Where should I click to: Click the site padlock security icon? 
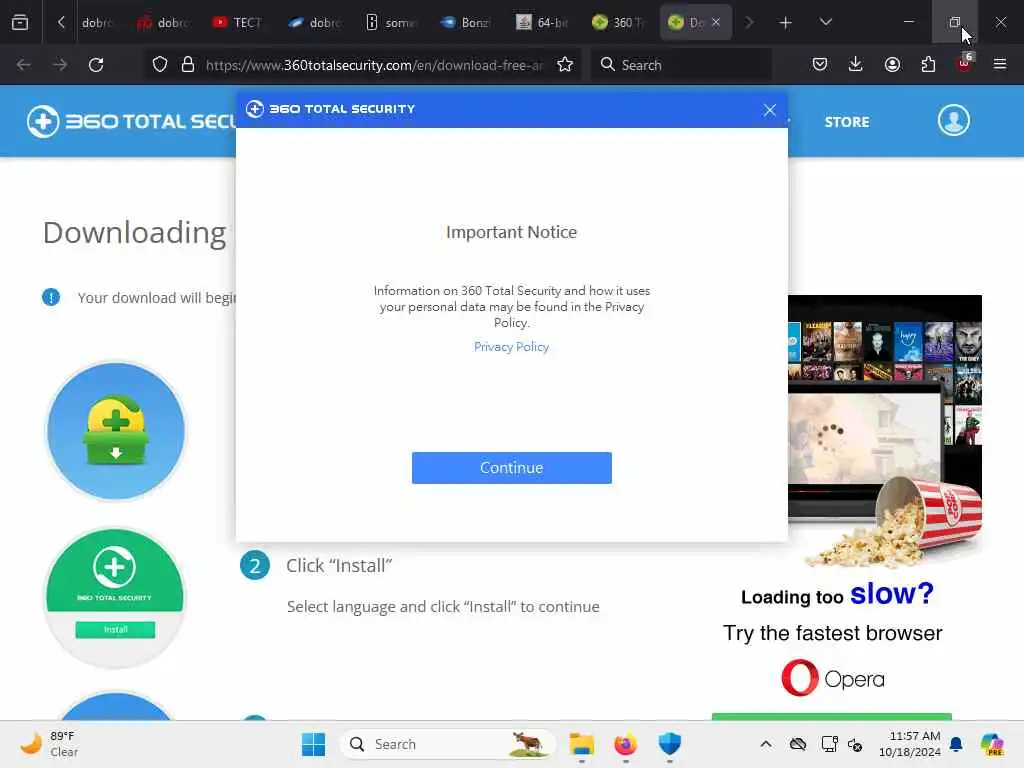click(x=188, y=65)
